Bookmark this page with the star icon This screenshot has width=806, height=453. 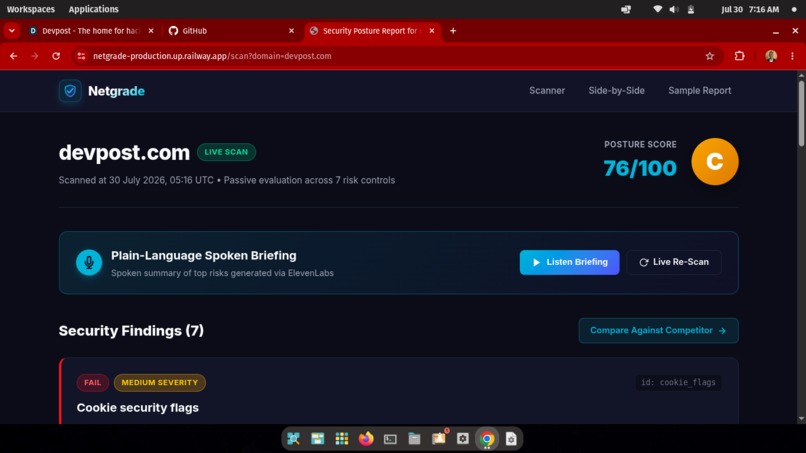click(x=710, y=56)
